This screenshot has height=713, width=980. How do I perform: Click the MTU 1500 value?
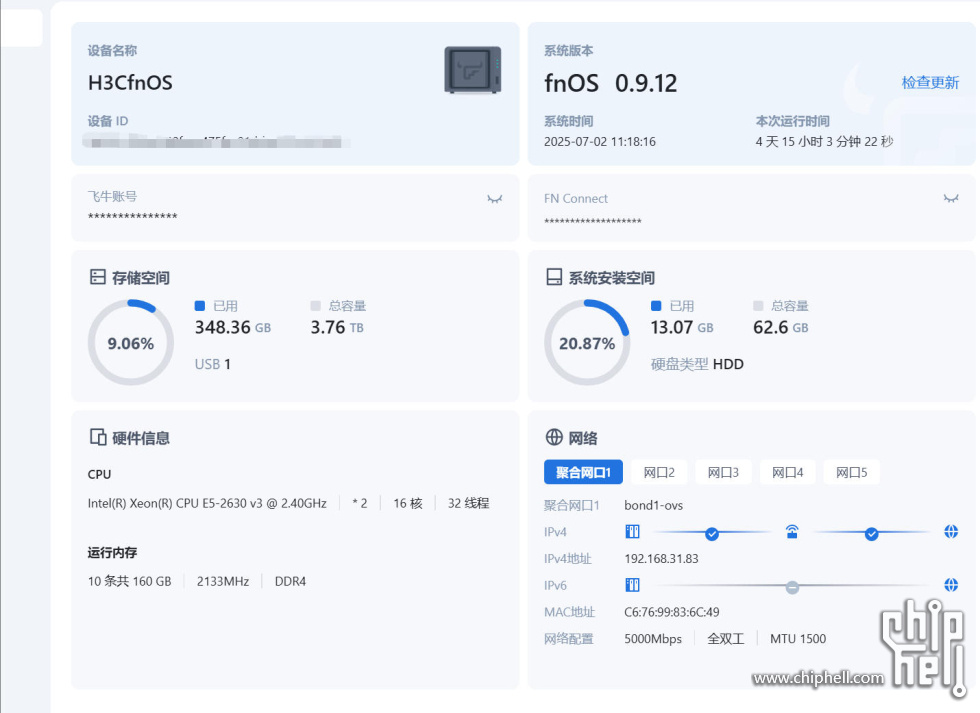click(x=798, y=639)
